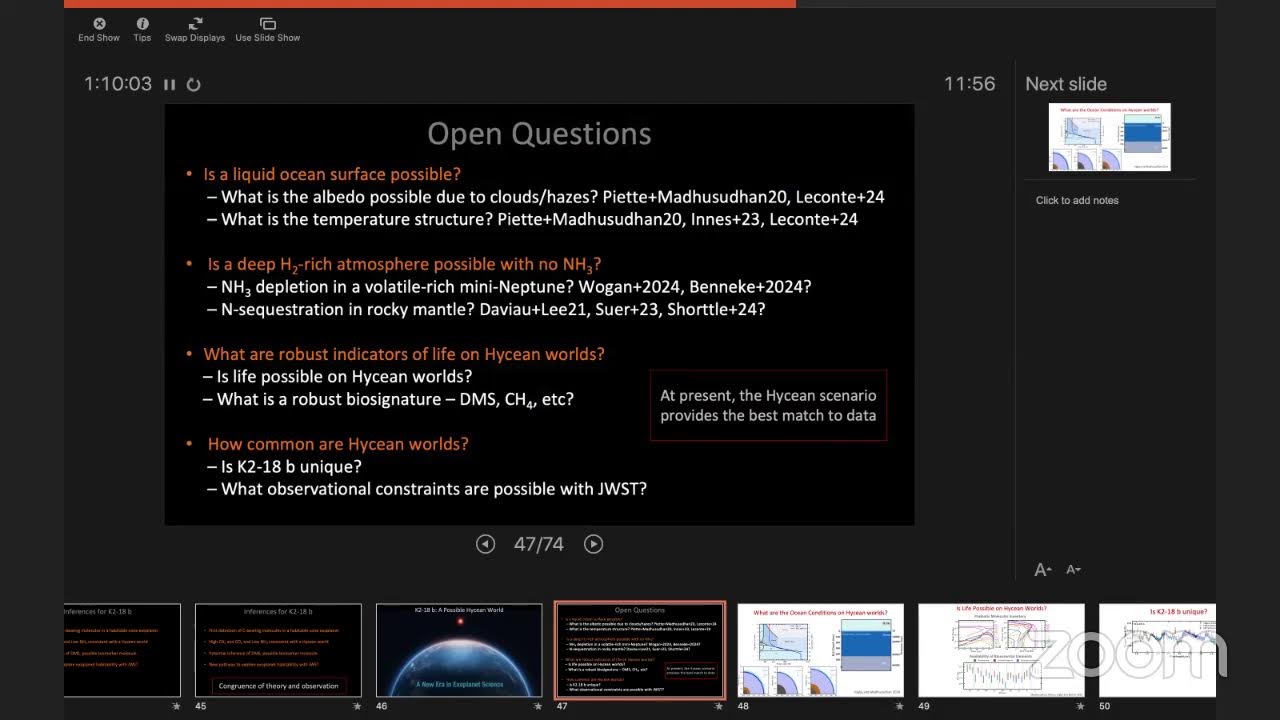This screenshot has height=720, width=1280.
Task: Click 'Is a liquid ocean surface possible?' bullet
Action: 332,174
